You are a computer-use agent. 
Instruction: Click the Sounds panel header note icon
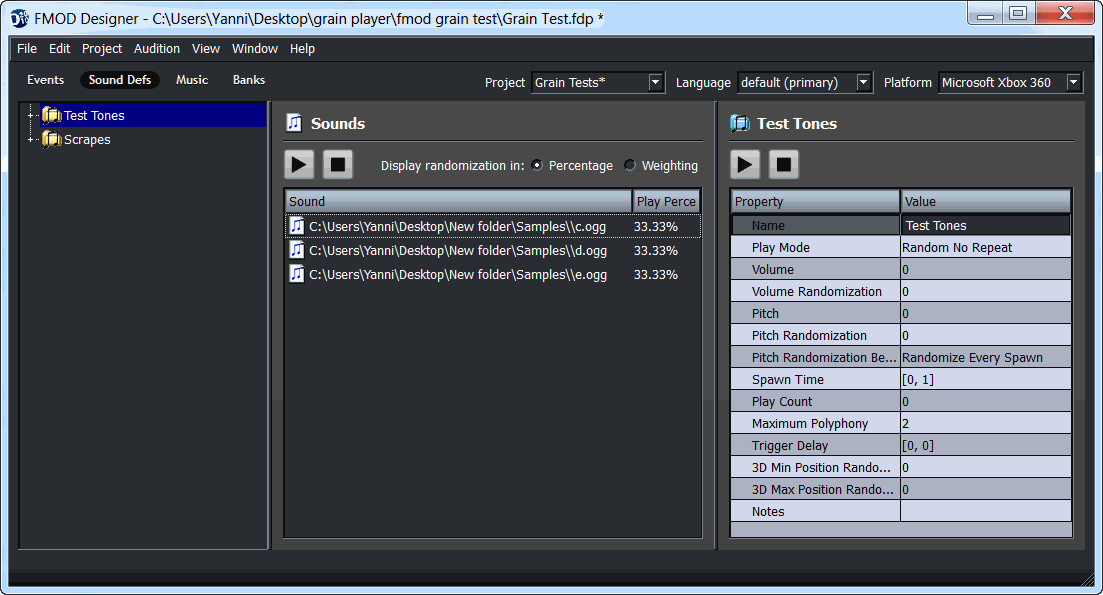[x=294, y=123]
